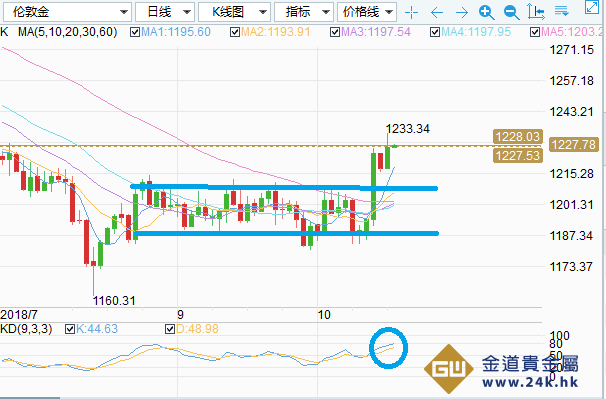Click the KD(9,3,3) indicator label

coord(26,329)
